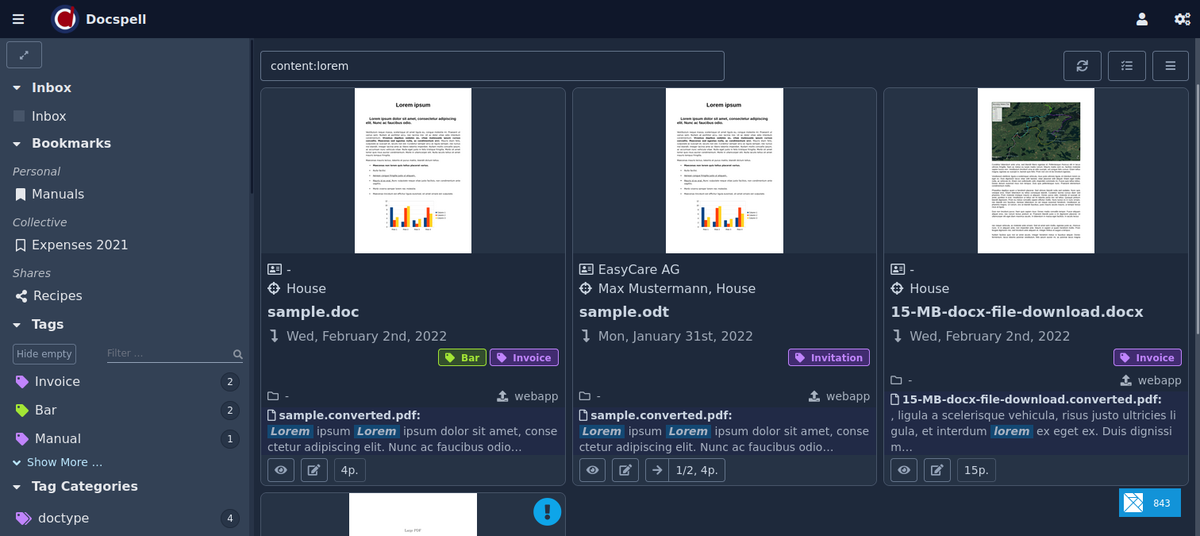Click the refresh search results icon
The image size is (1200, 536).
[x=1082, y=66]
